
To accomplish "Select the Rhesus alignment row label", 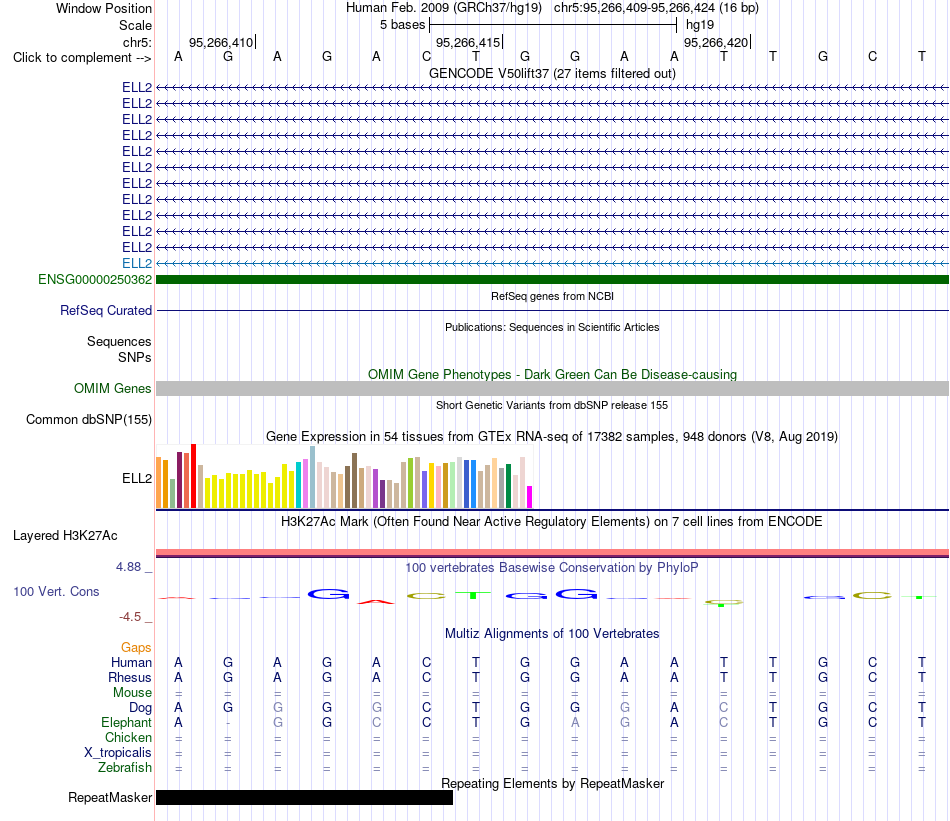I will tap(130, 677).
